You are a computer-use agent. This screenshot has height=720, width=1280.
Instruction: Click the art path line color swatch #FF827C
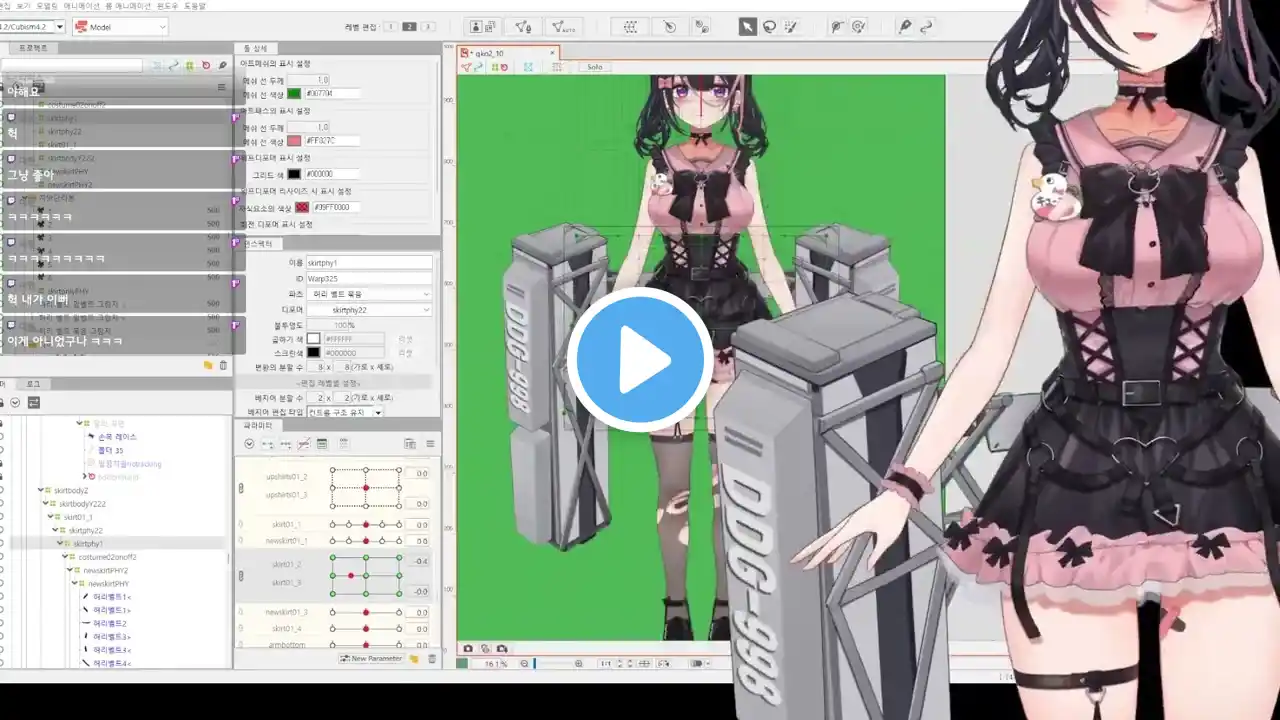point(294,141)
